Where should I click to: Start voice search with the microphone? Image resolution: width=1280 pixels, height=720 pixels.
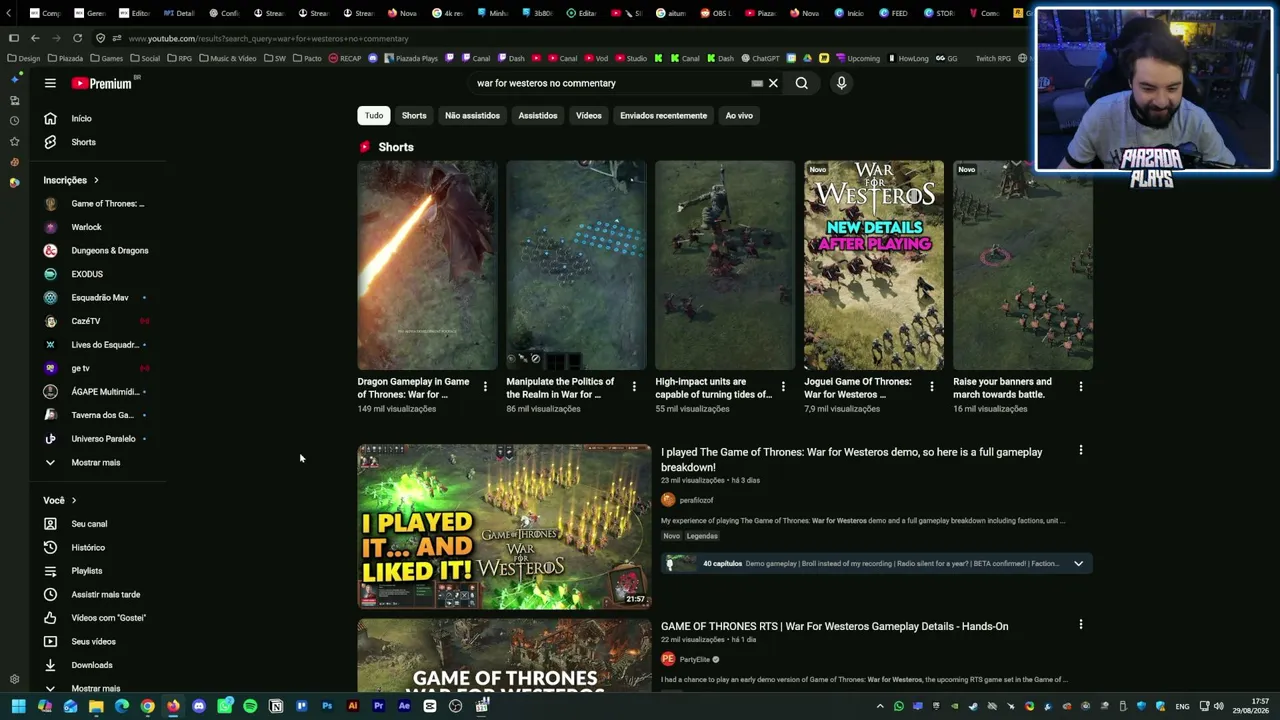pos(841,83)
